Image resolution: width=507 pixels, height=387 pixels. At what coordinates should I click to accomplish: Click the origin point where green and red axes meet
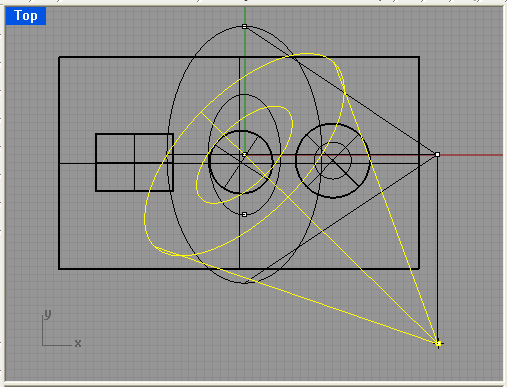245,154
